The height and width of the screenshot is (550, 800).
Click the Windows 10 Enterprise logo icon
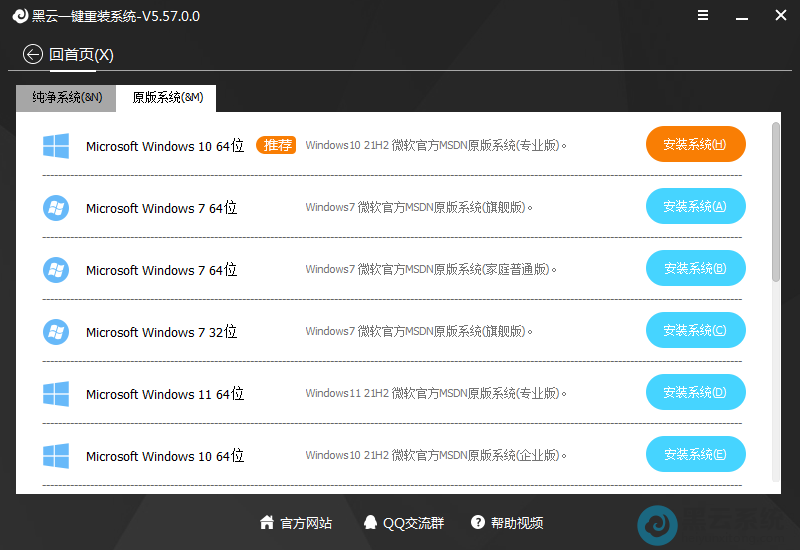coord(56,456)
